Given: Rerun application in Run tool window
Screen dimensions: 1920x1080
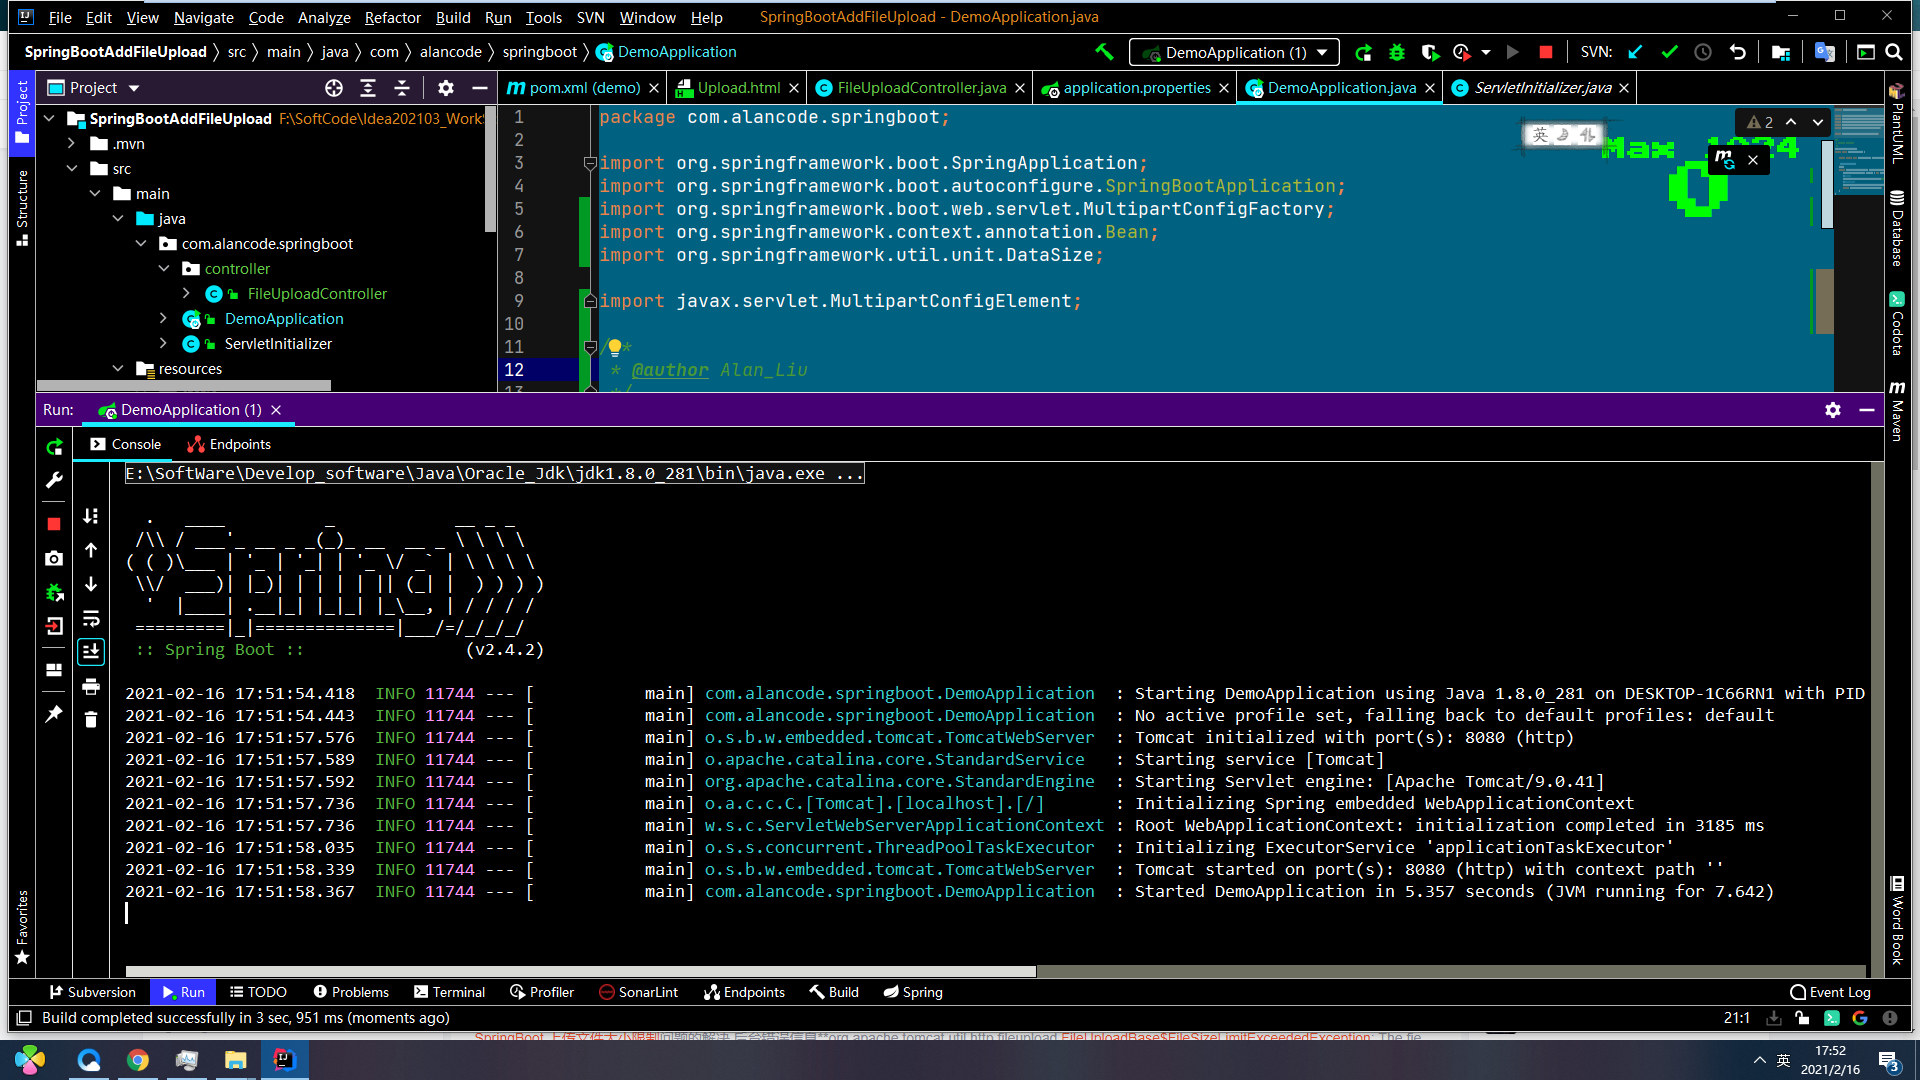Looking at the screenshot, I should point(54,447).
